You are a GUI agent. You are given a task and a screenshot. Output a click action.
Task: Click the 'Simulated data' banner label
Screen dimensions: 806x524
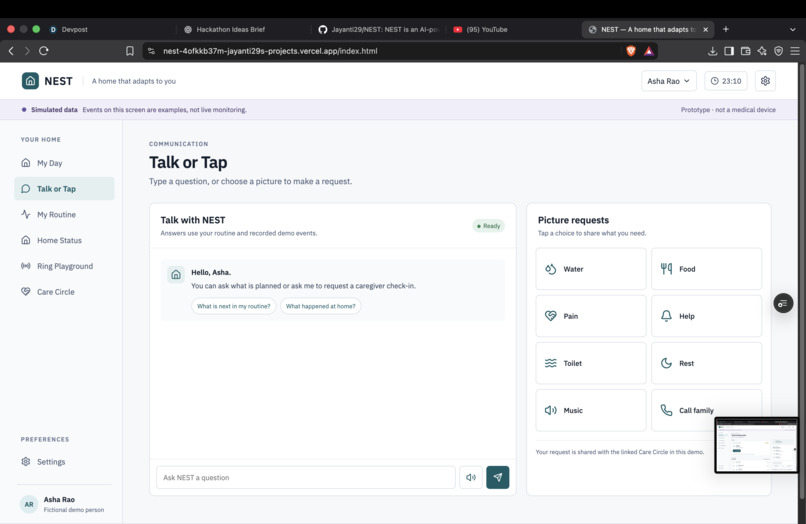[x=54, y=110]
